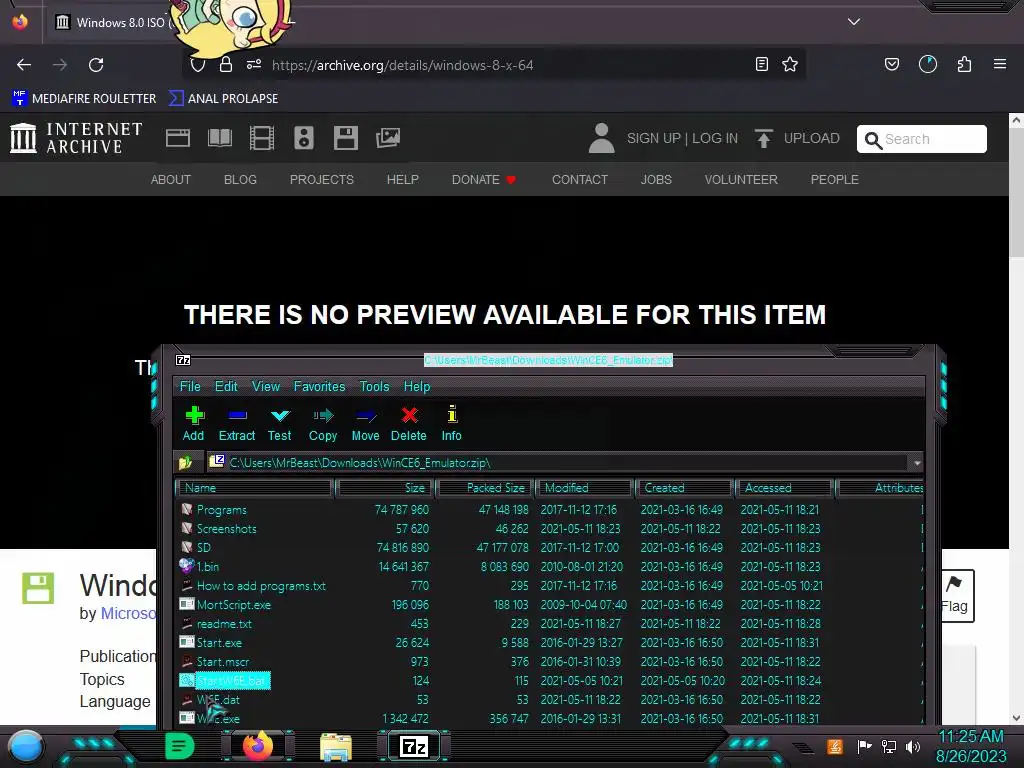Open the Audio speaker icon on Archive
This screenshot has height=768, width=1024.
(x=304, y=138)
